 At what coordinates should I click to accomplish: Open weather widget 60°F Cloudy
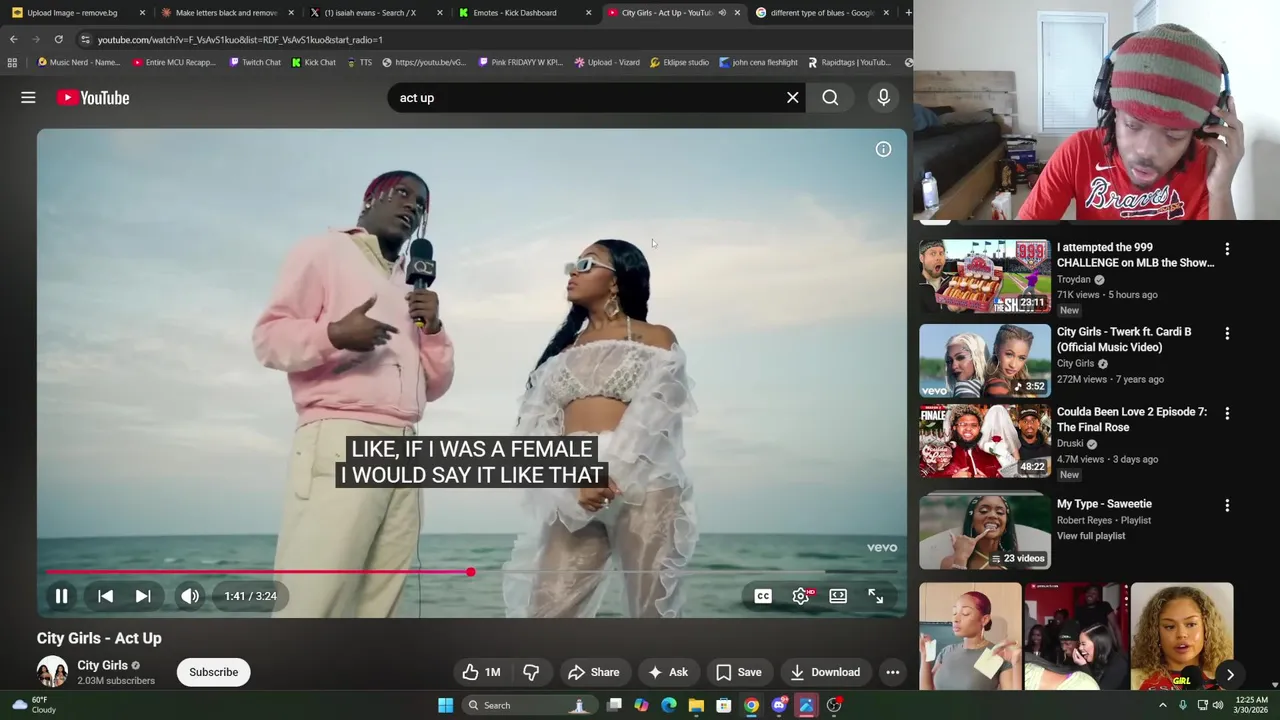(x=33, y=705)
